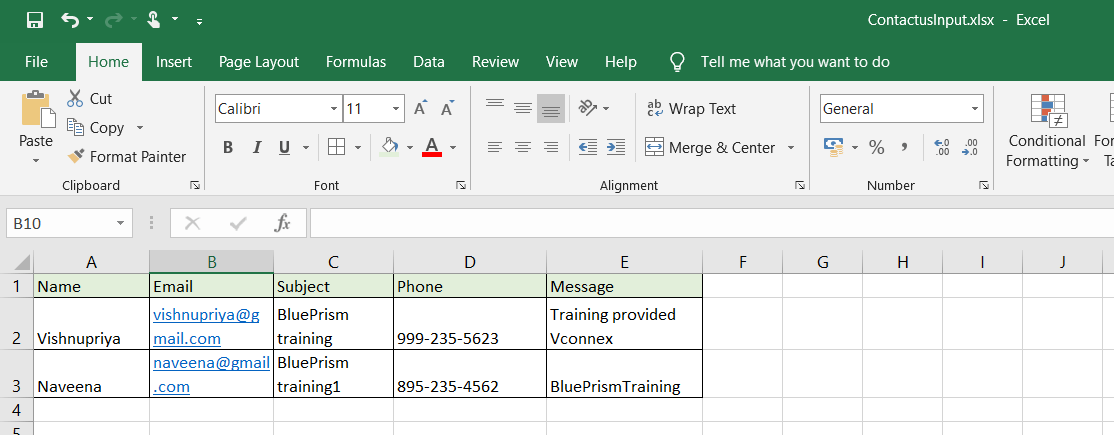Switch to the Review tab
This screenshot has width=1114, height=435.
coord(495,62)
